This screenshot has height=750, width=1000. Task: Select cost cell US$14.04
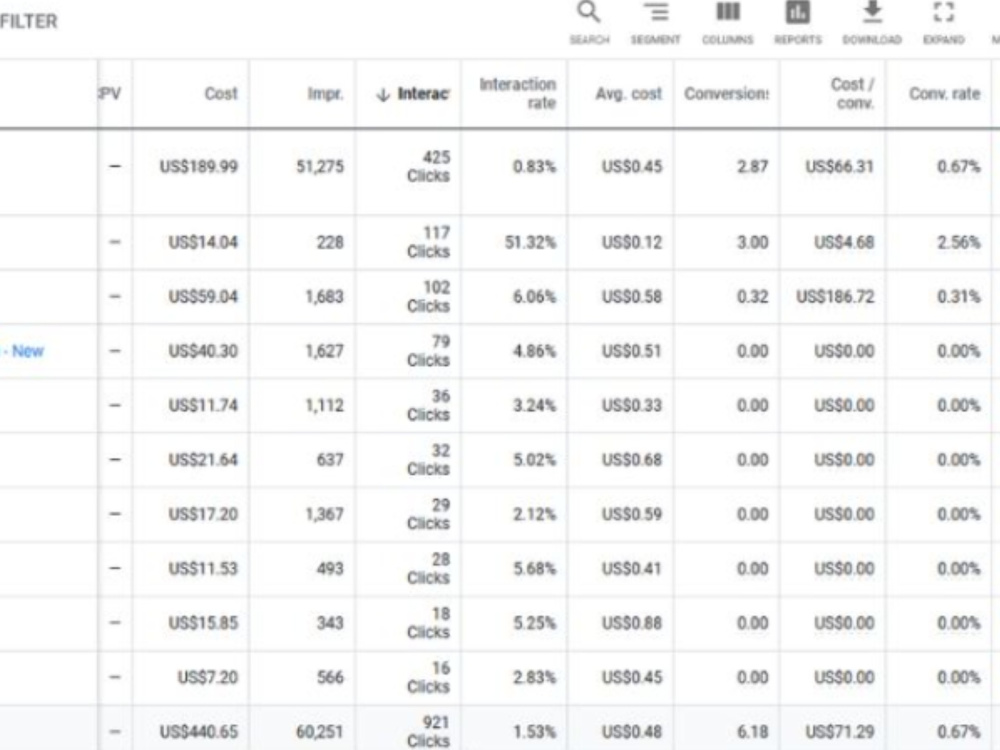point(203,242)
